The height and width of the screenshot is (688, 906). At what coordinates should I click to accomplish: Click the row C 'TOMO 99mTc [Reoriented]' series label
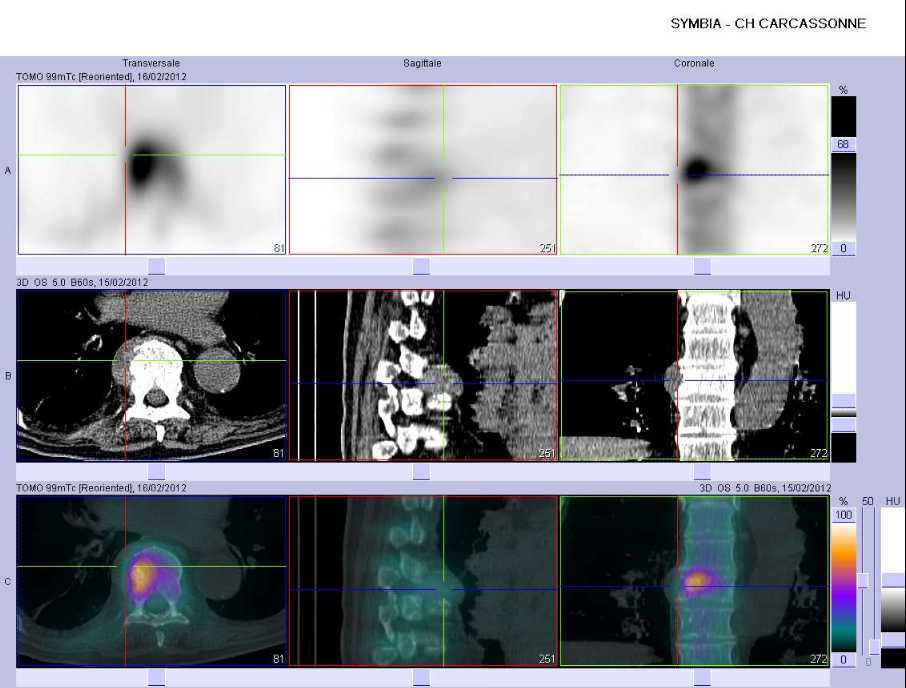click(101, 488)
